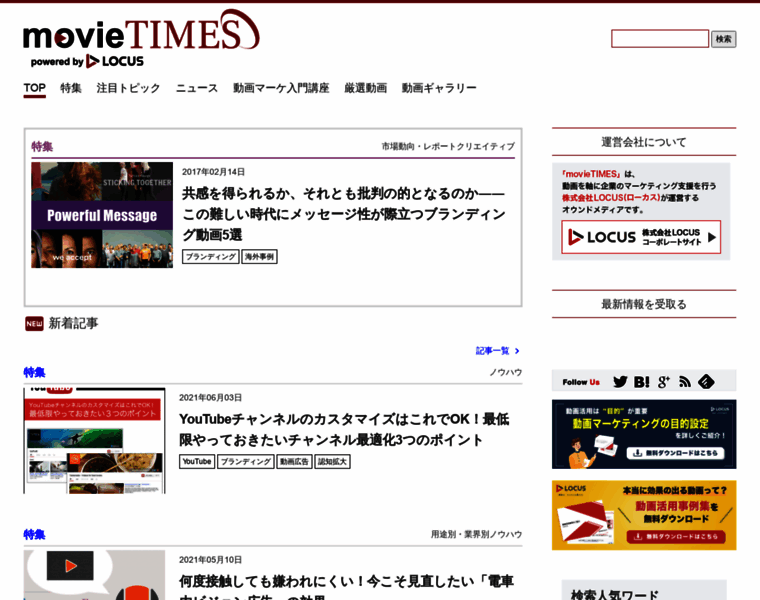Click the NEW badge beside 新着記事

(x=34, y=324)
